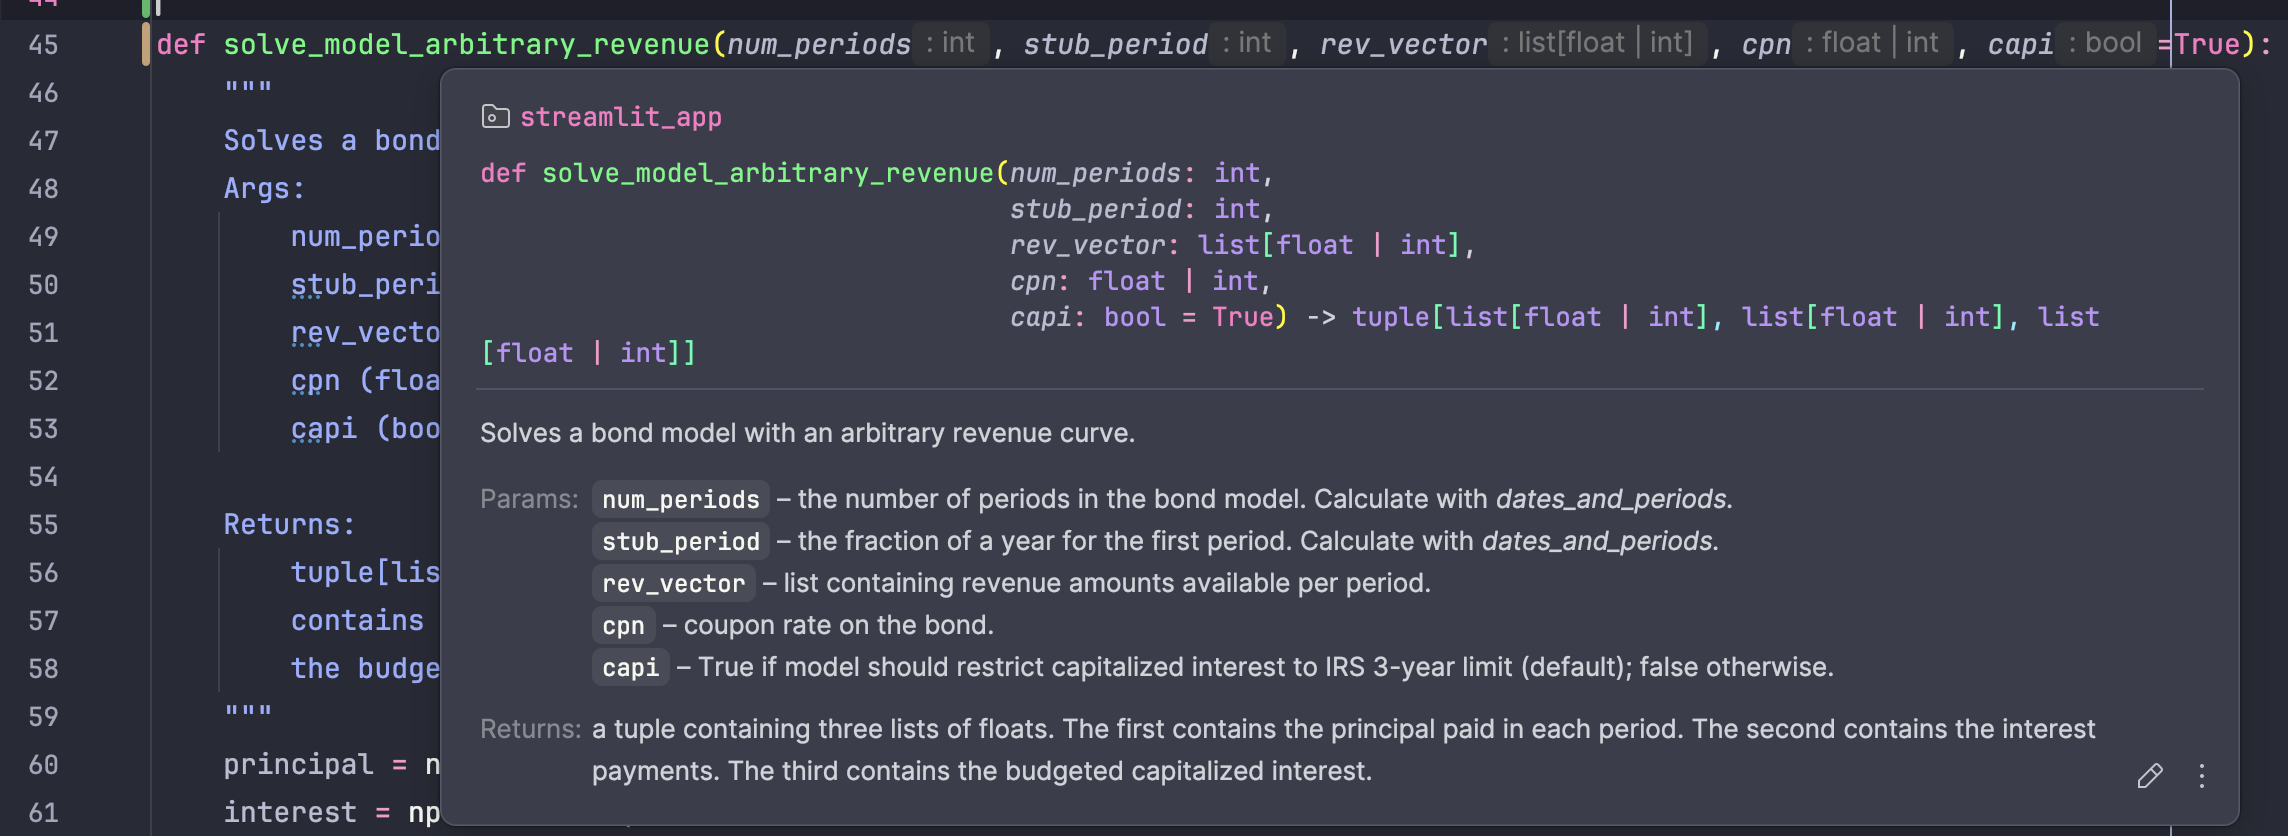The image size is (2288, 836).
Task: Click rev_vector parameter in editor line 45
Action: click(1403, 44)
